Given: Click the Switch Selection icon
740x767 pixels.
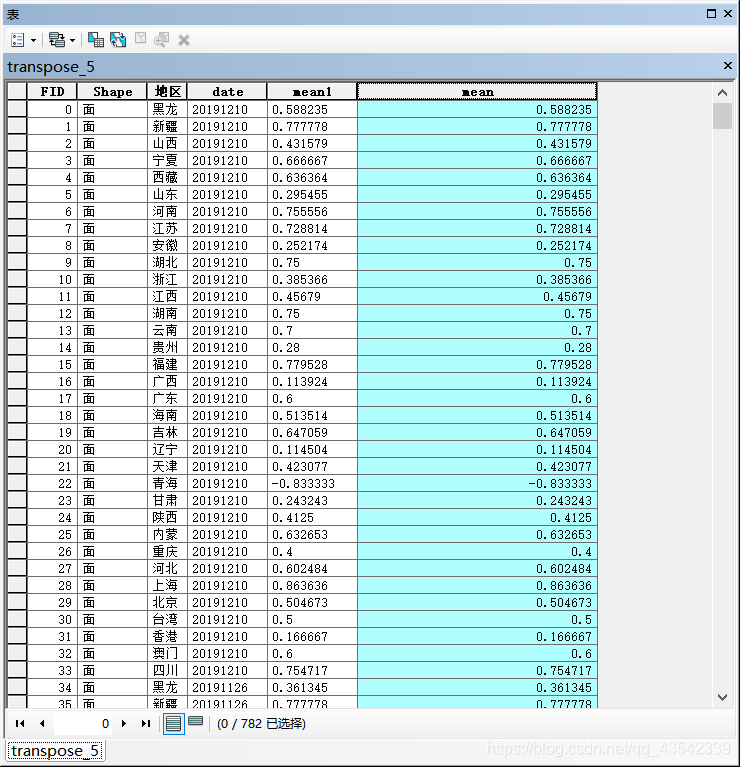Looking at the screenshot, I should coord(118,40).
